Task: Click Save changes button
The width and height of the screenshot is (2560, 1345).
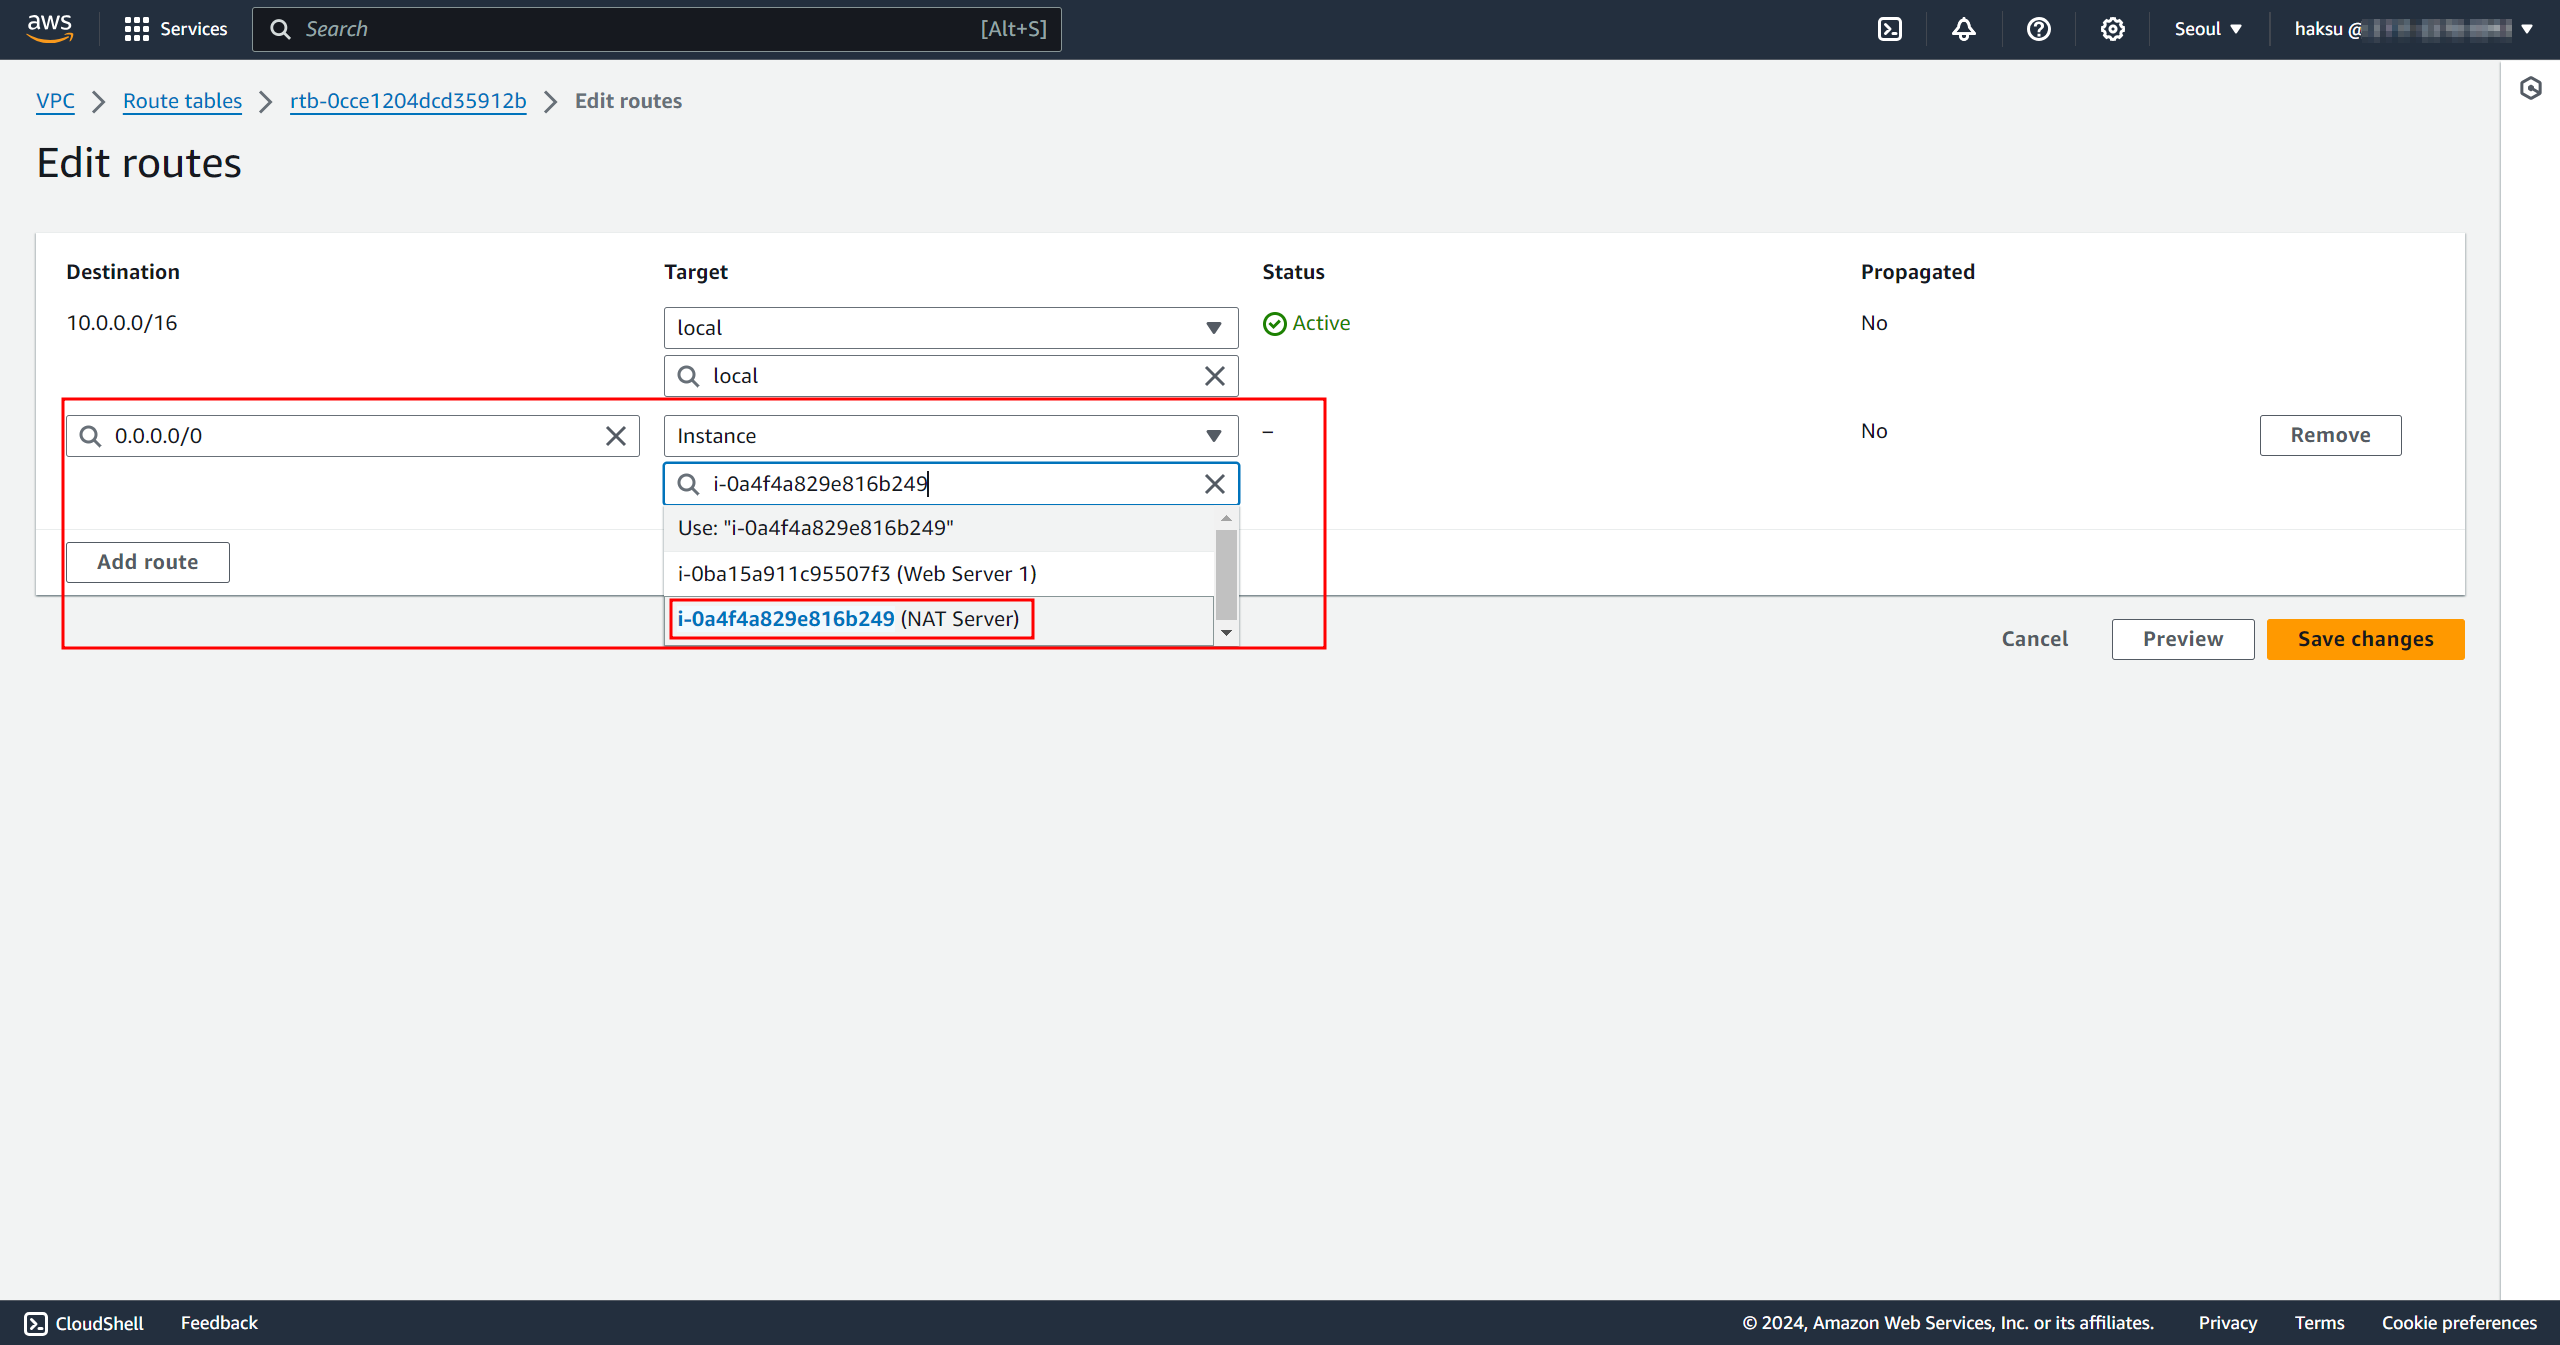Action: click(2365, 639)
